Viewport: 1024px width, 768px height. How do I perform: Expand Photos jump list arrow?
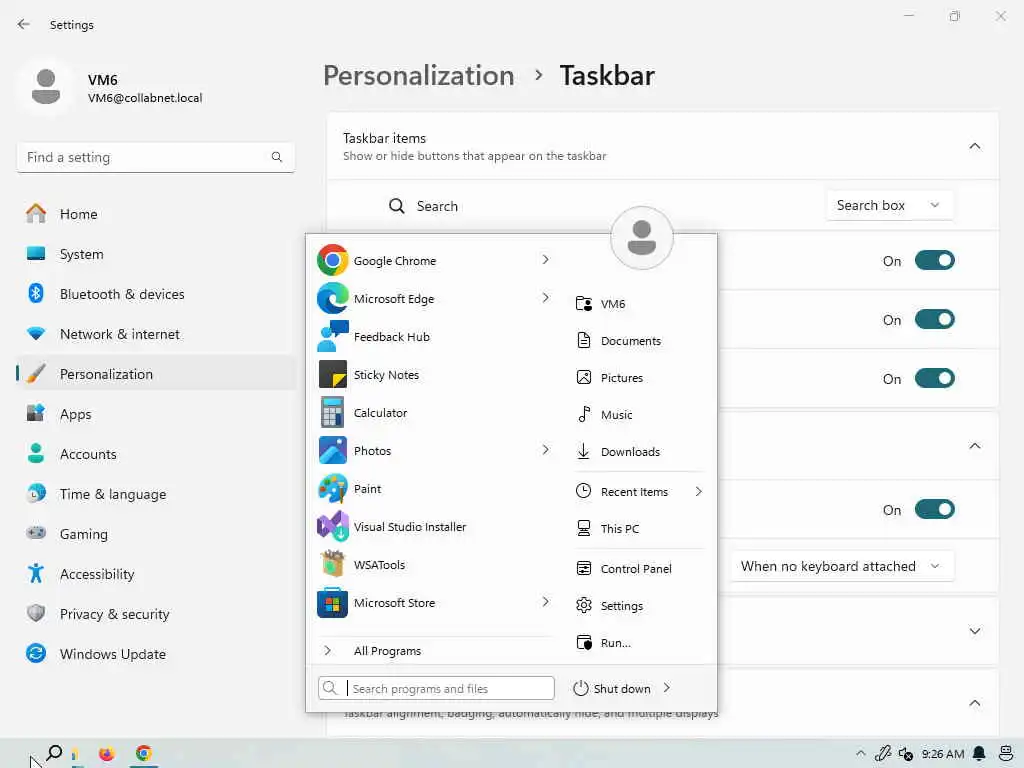point(545,450)
